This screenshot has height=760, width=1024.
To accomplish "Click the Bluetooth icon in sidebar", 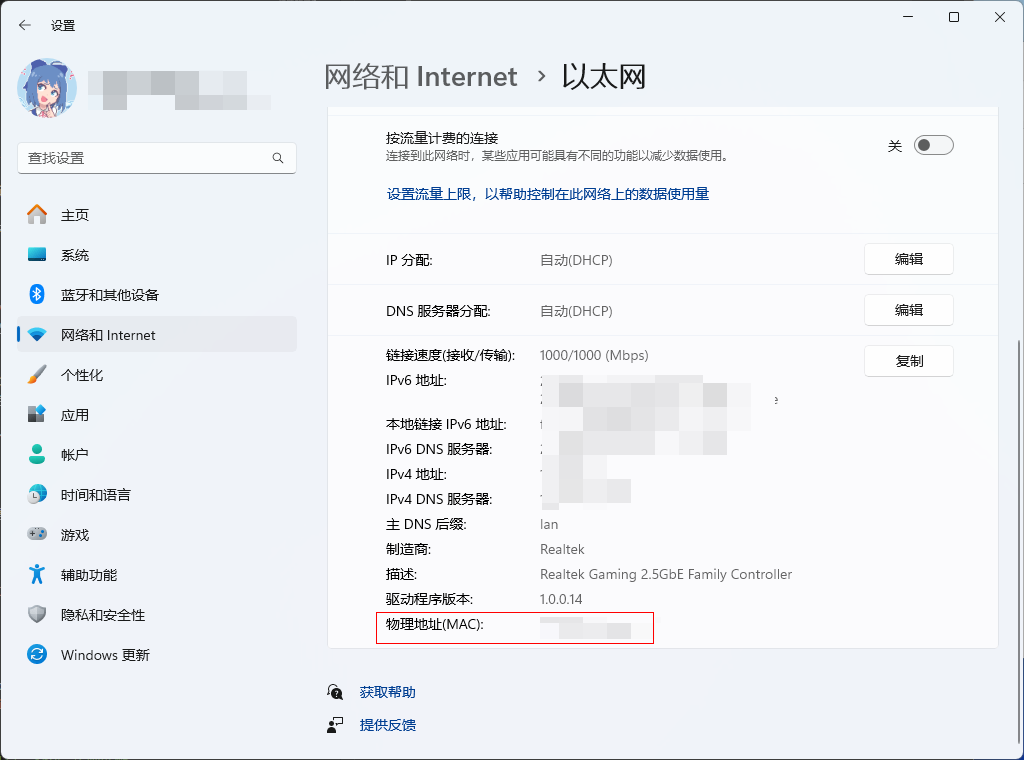I will pos(37,295).
